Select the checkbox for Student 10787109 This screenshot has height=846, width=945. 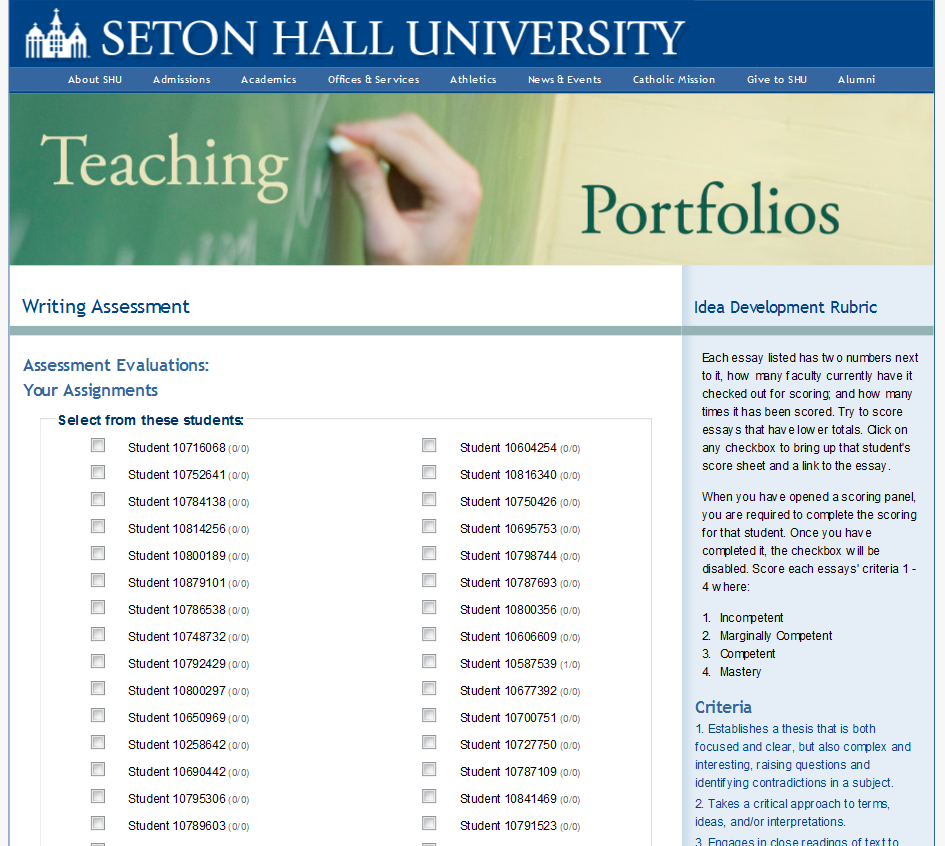click(x=429, y=769)
